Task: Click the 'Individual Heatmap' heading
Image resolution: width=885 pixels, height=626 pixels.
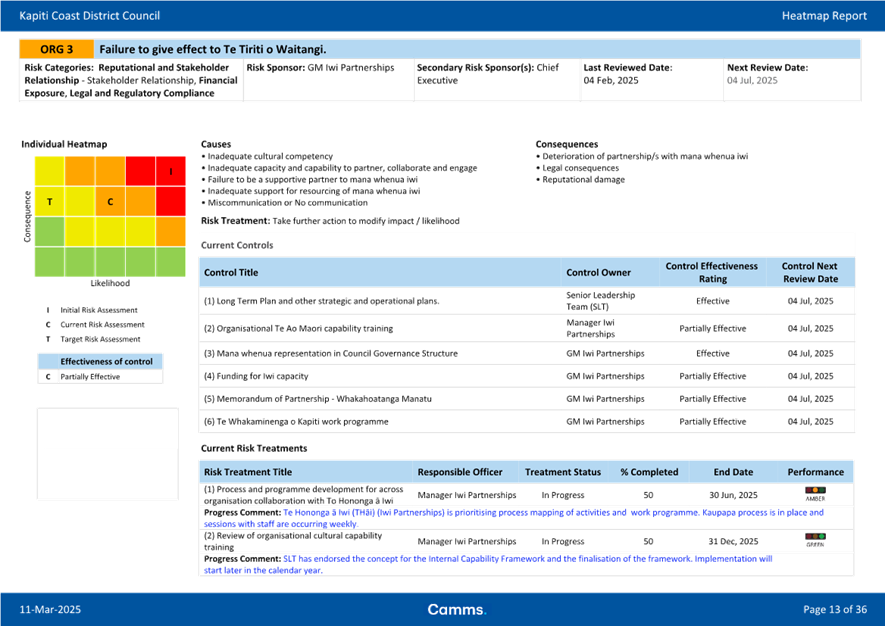Action: click(64, 144)
